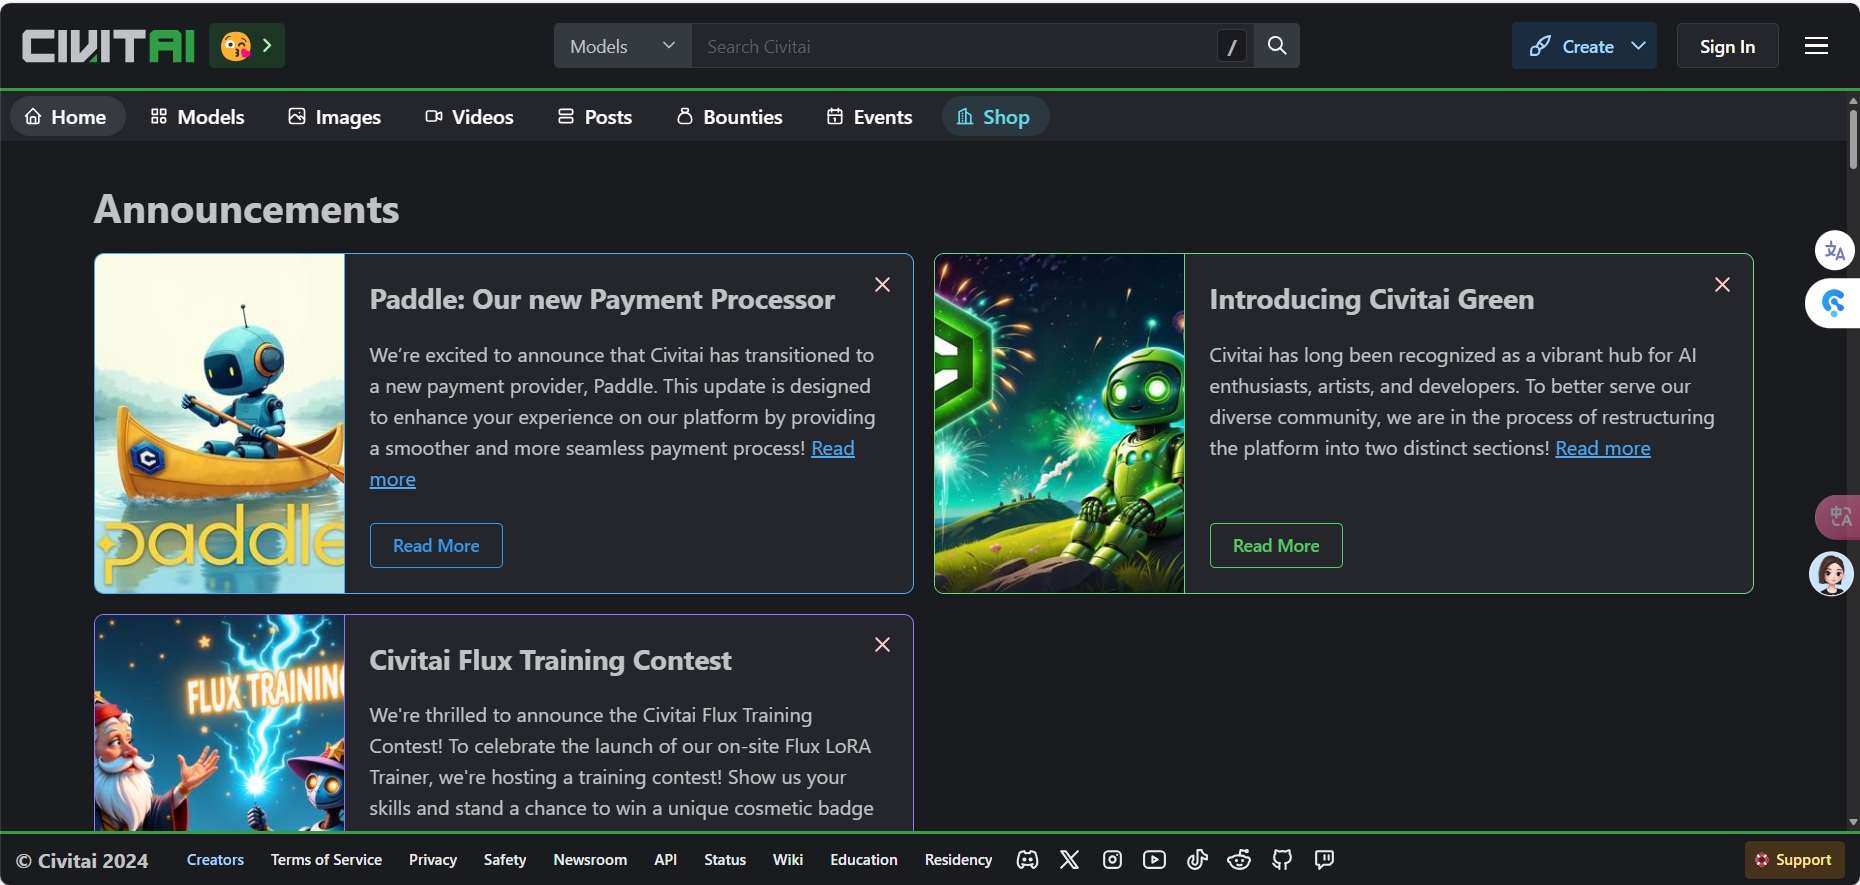Switch to the Bounties tab
The height and width of the screenshot is (885, 1860).
(729, 117)
